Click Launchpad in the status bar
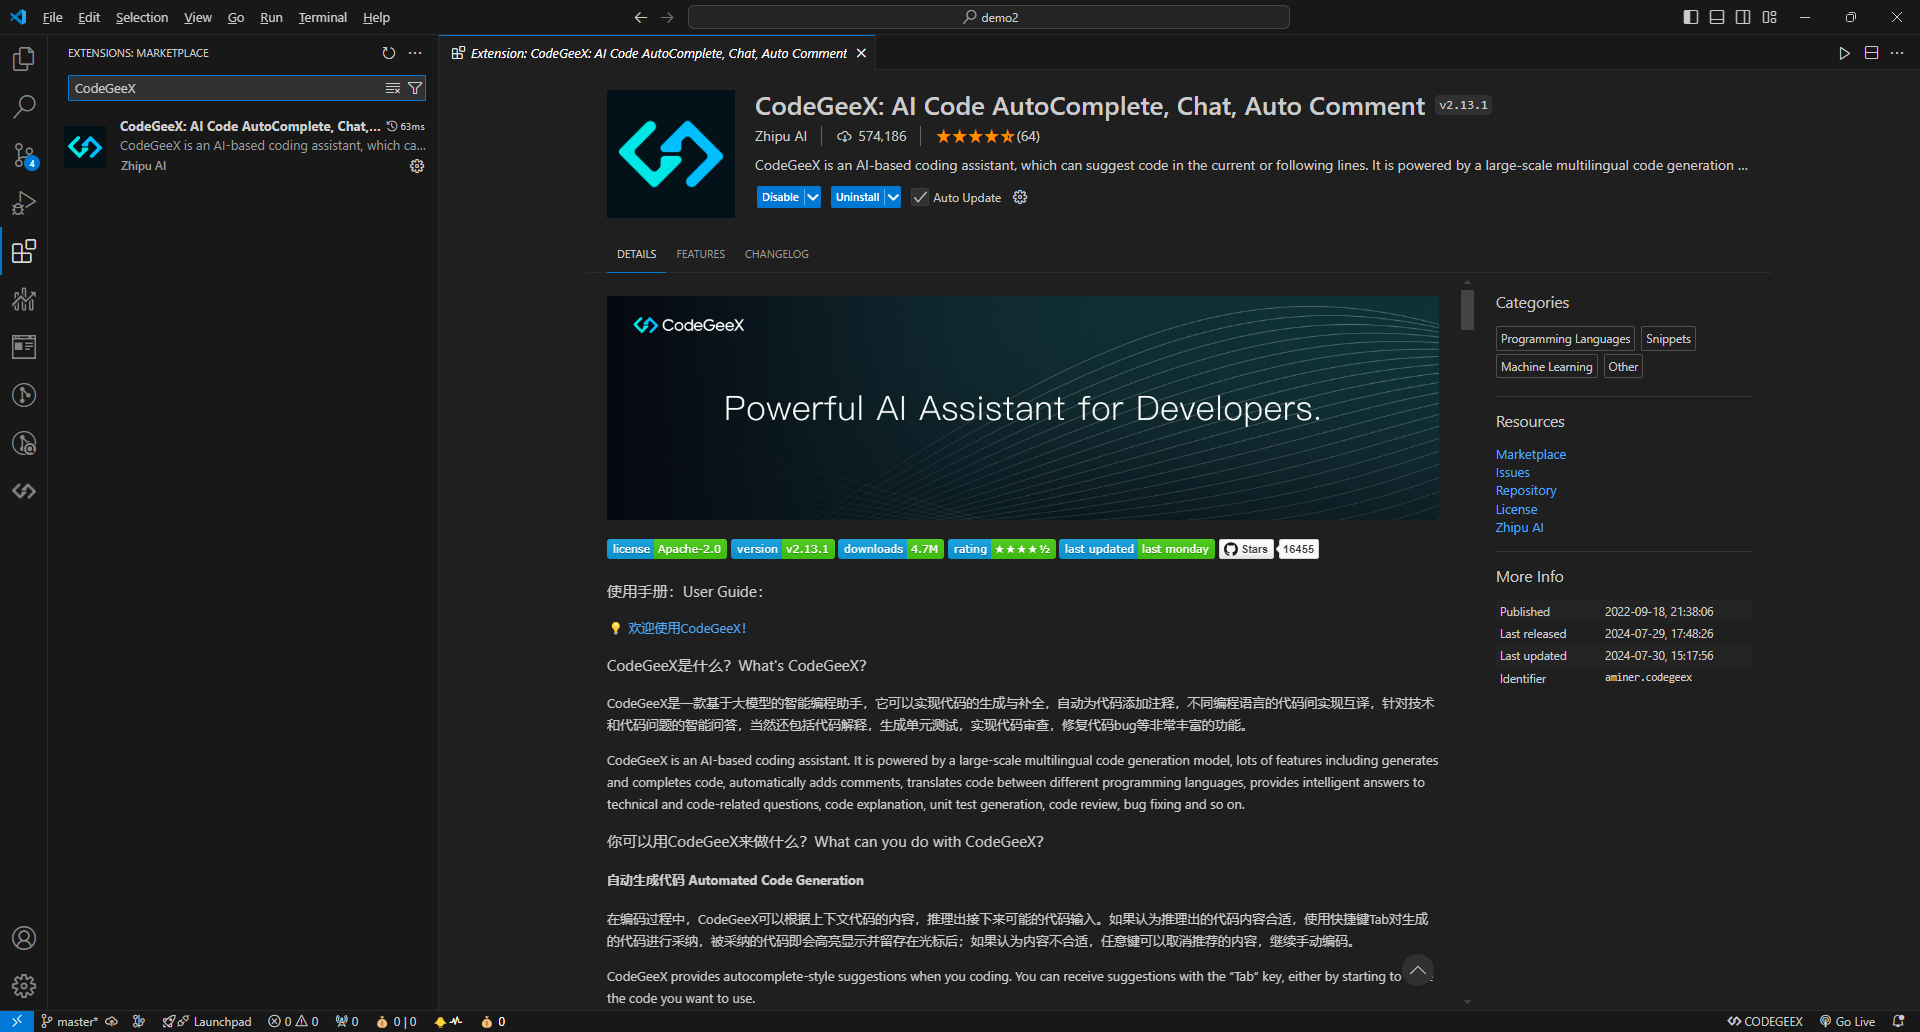The width and height of the screenshot is (1920, 1032). [208, 1021]
